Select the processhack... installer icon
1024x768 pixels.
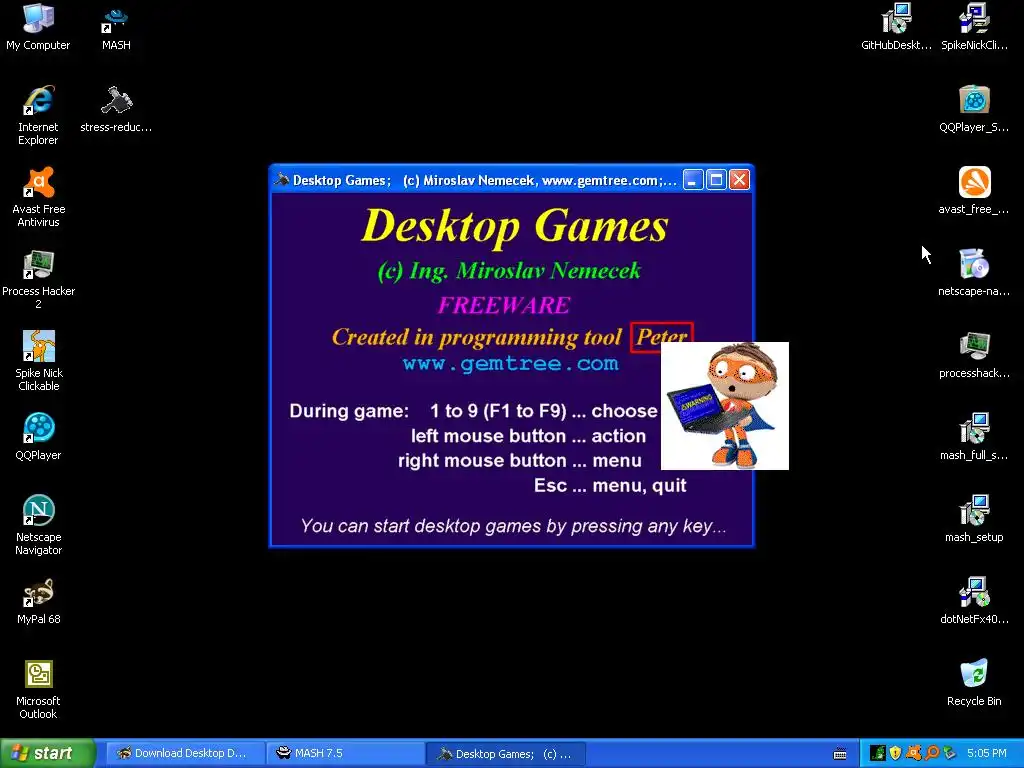coord(974,354)
